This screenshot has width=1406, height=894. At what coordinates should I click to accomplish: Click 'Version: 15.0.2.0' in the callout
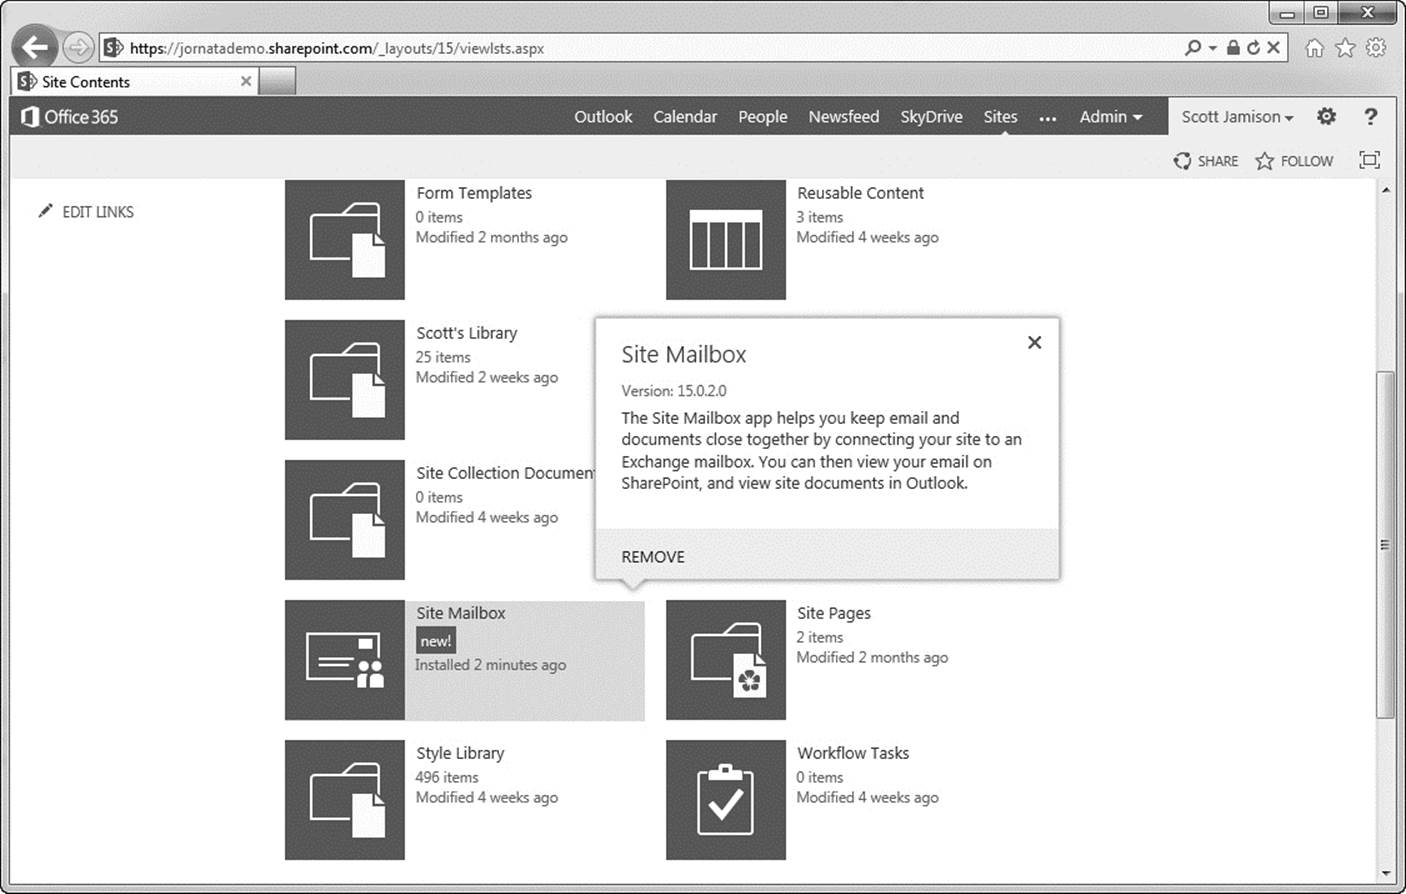tap(674, 391)
